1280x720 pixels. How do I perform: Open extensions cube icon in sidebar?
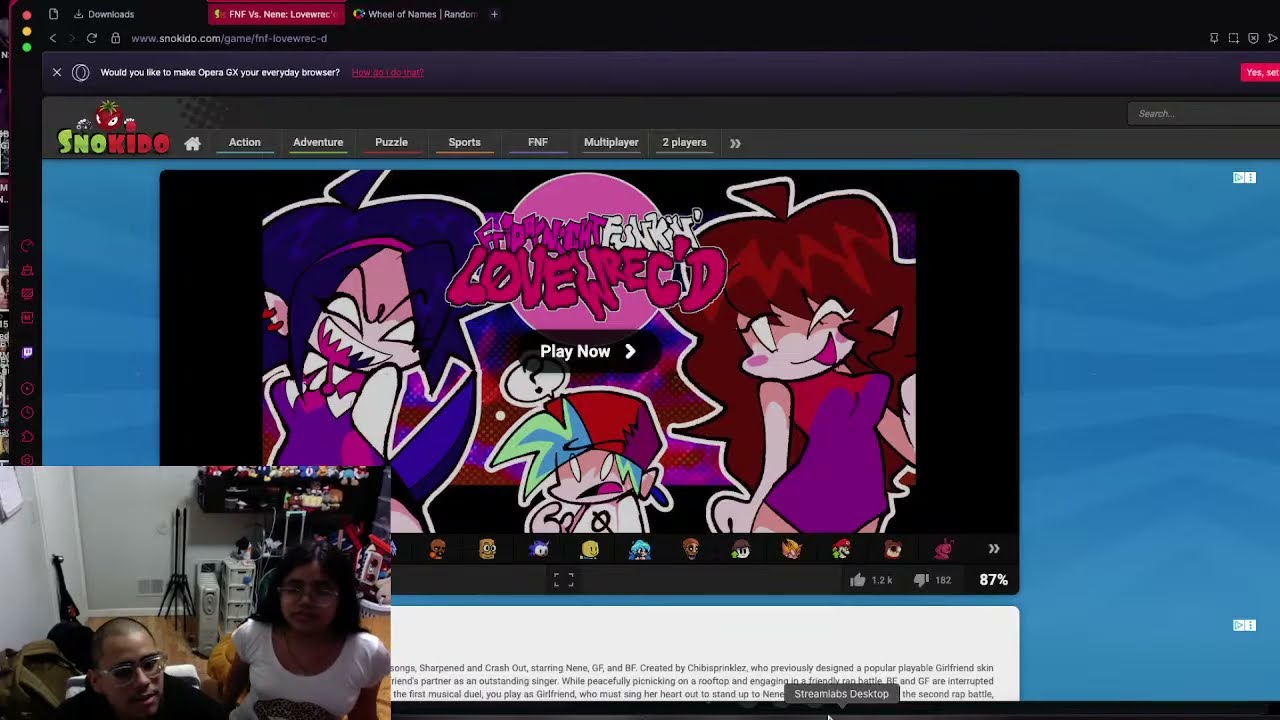click(27, 436)
